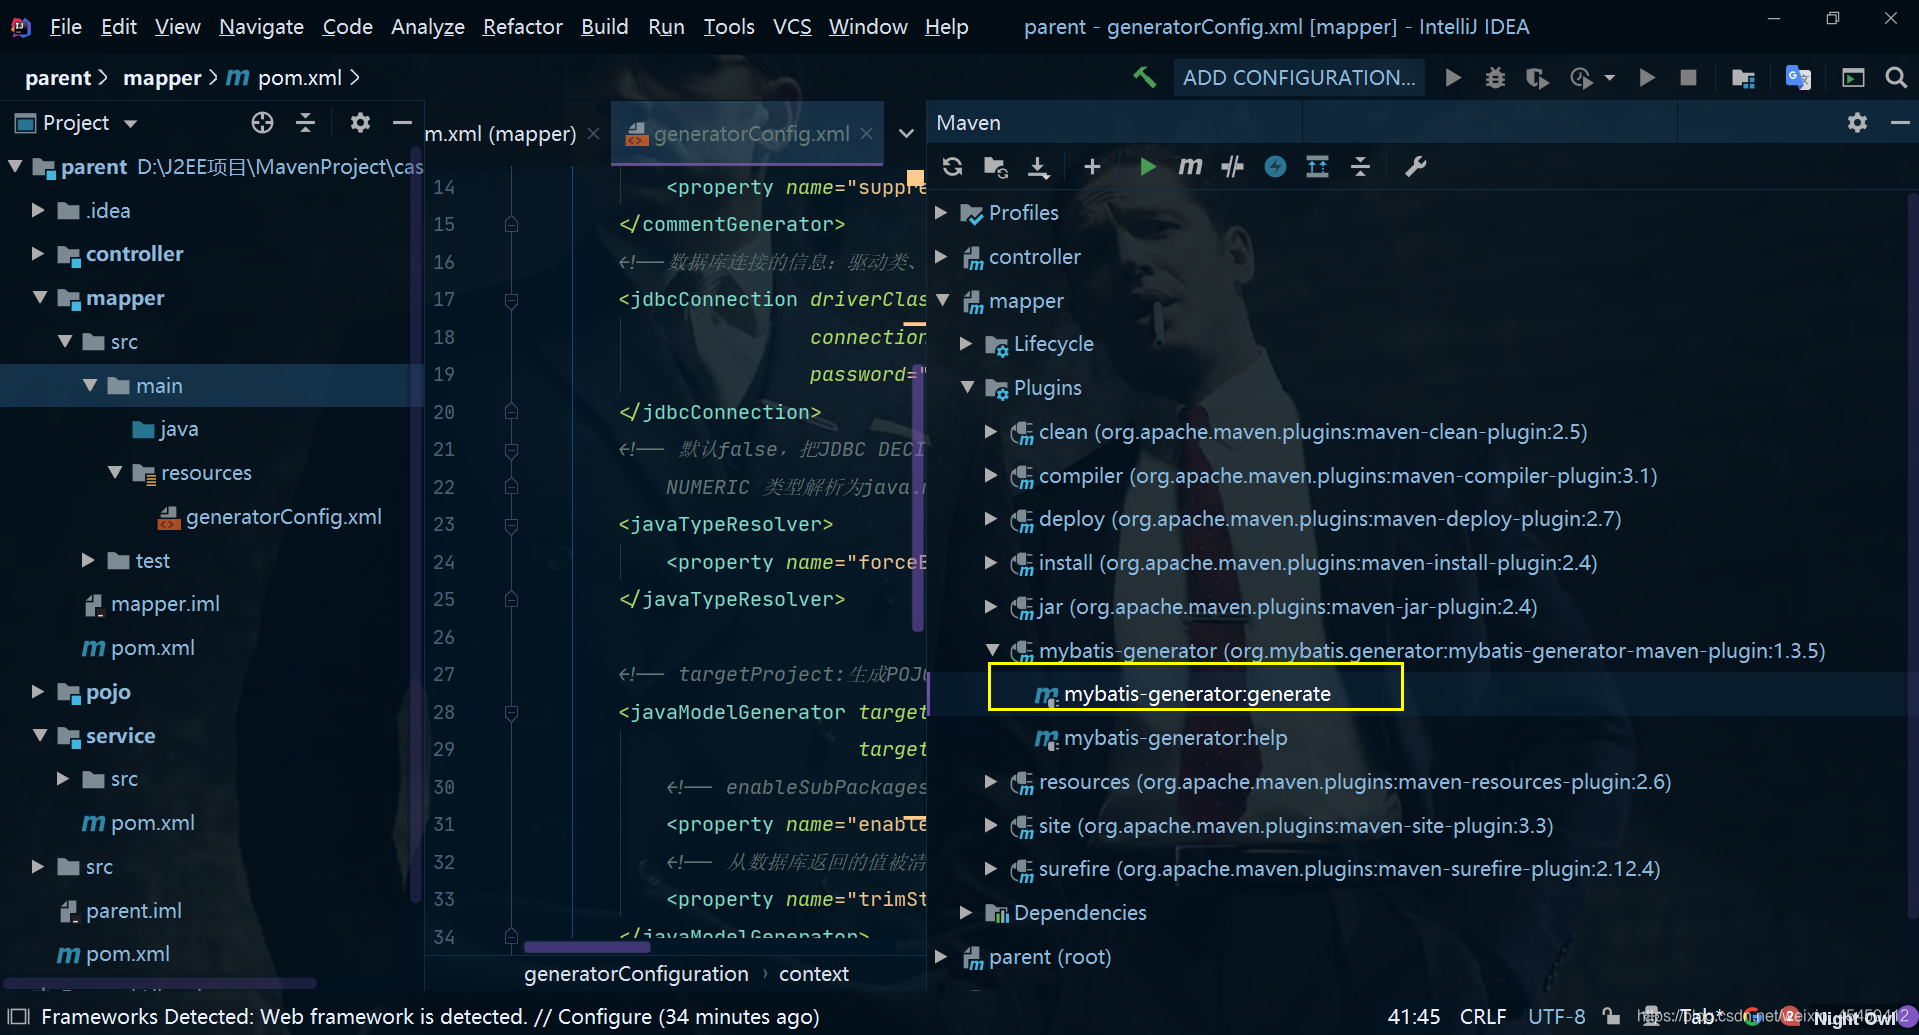Click Reimport All Maven Projects icon
1919x1035 pixels.
pos(952,167)
